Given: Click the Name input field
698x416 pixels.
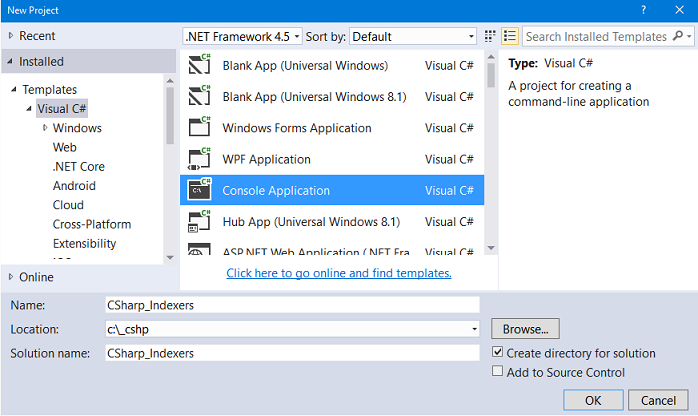Looking at the screenshot, I should tap(292, 305).
